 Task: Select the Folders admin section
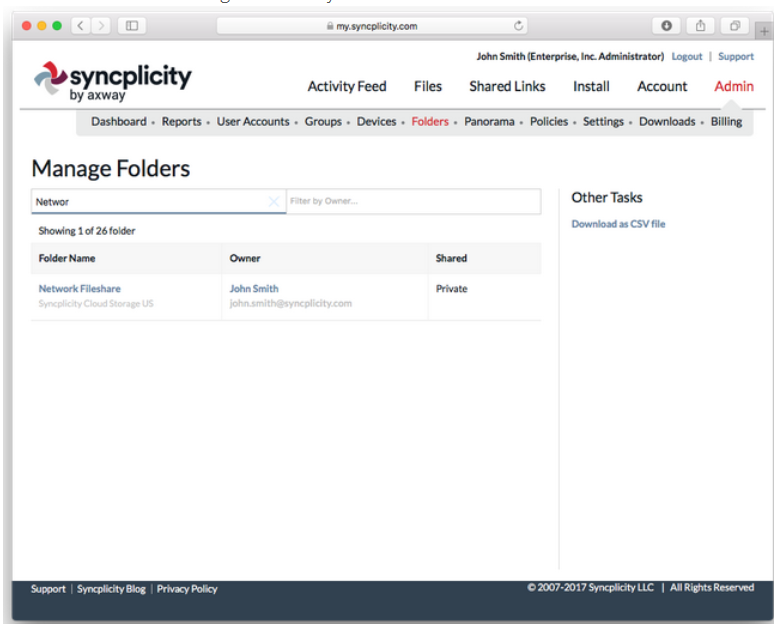pos(430,121)
